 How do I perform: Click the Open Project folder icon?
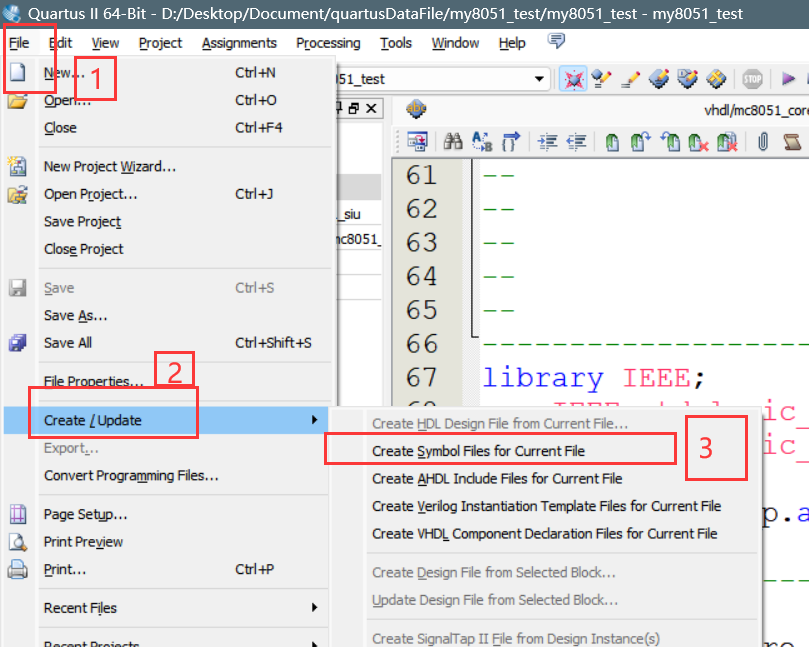[17, 195]
